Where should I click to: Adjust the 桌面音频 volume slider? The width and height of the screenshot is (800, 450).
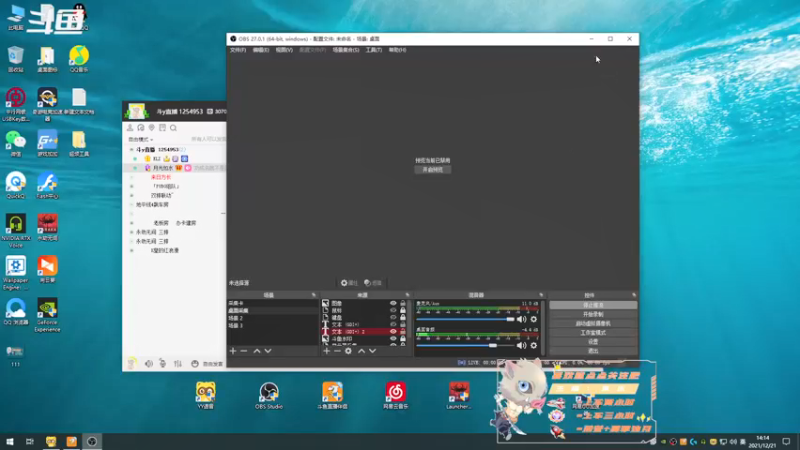coord(465,345)
